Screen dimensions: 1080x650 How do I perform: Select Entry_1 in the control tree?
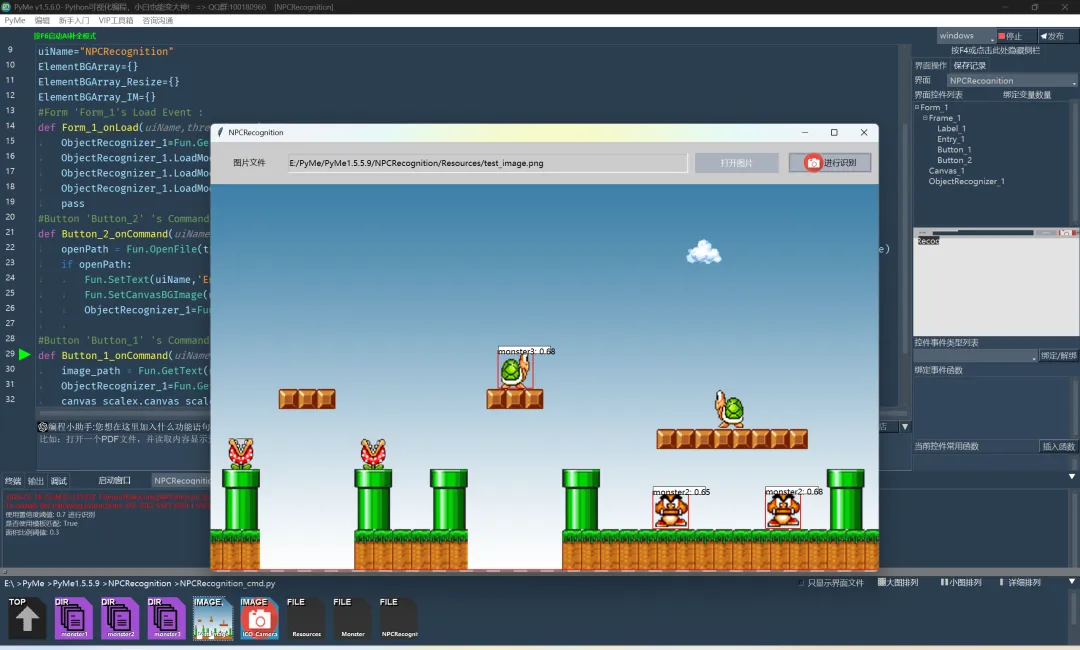pyautogui.click(x=951, y=139)
